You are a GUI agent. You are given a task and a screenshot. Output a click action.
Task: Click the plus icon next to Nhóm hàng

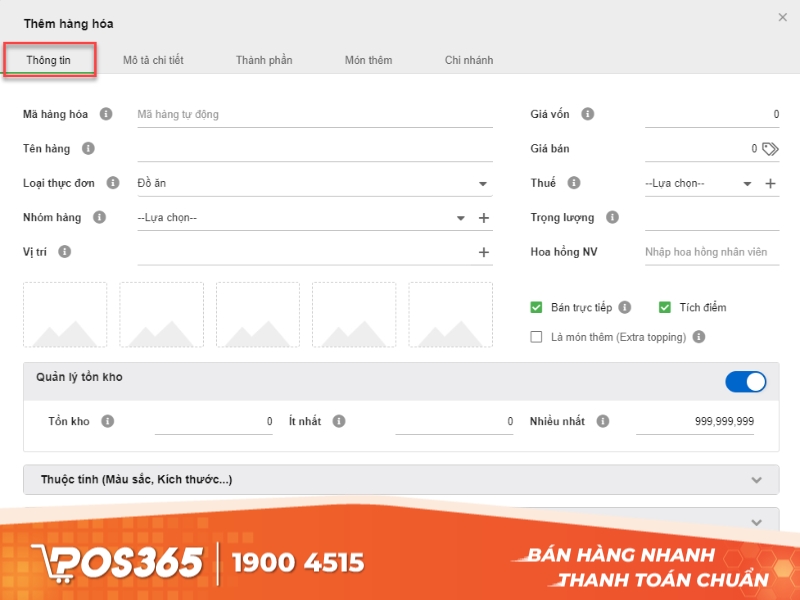pos(483,217)
